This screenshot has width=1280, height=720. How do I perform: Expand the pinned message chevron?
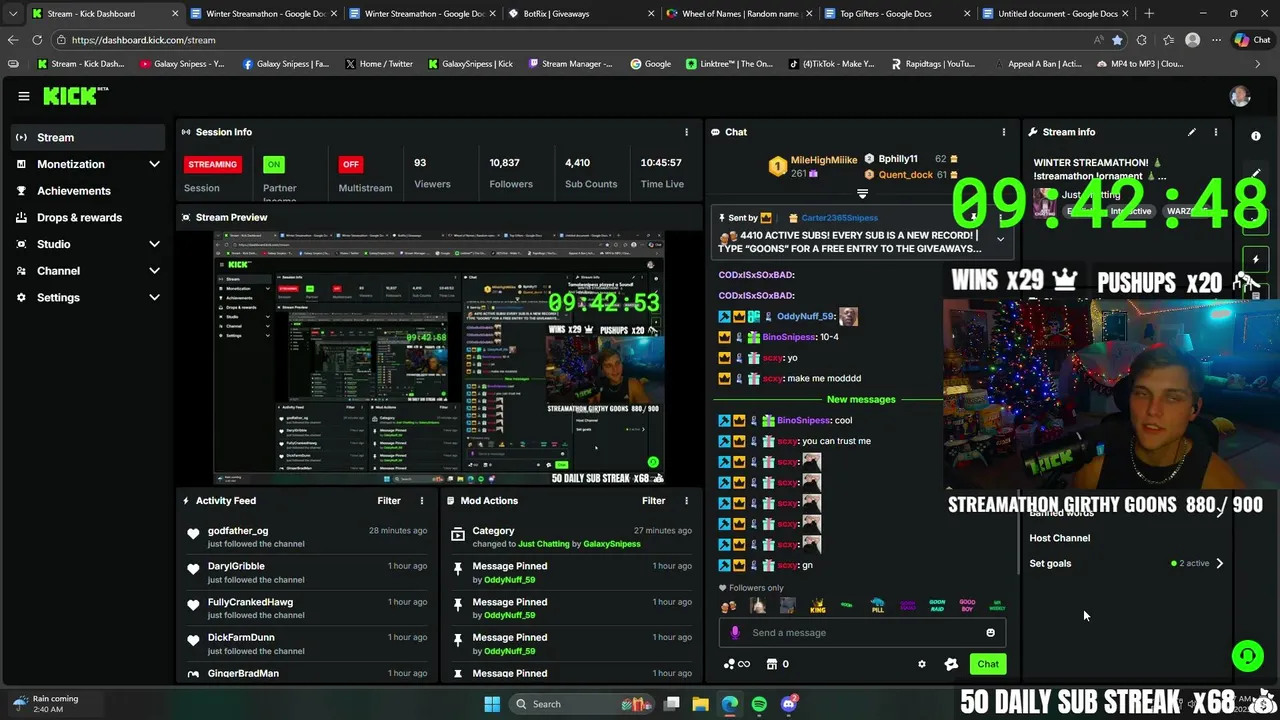[x=1000, y=239]
